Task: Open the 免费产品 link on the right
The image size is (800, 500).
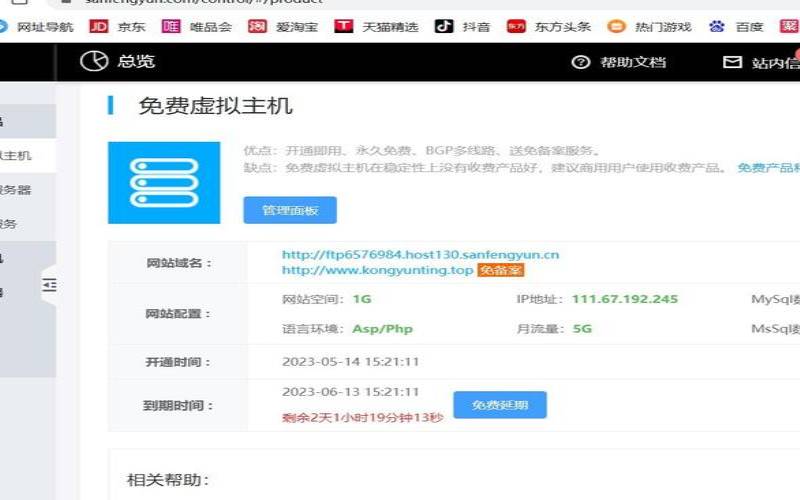Action: [x=768, y=168]
